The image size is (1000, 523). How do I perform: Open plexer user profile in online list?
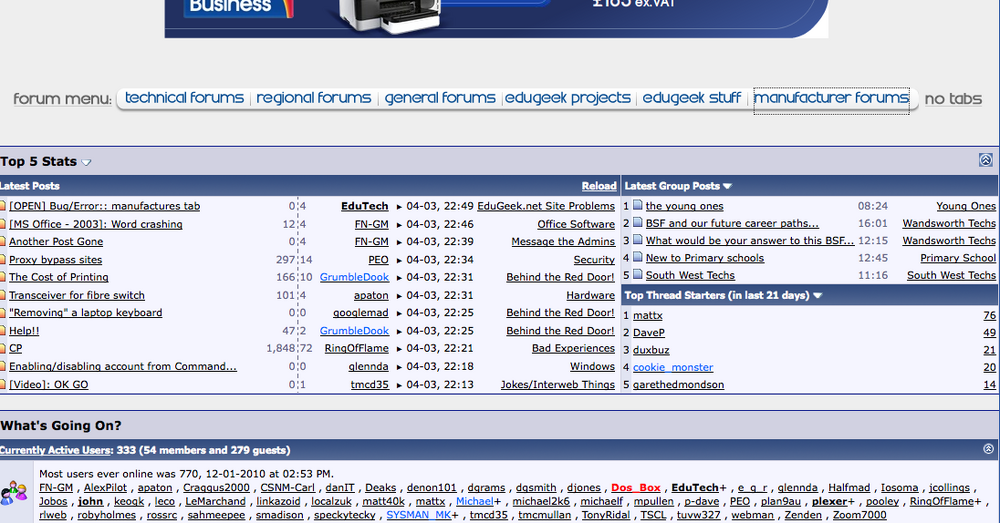829,501
